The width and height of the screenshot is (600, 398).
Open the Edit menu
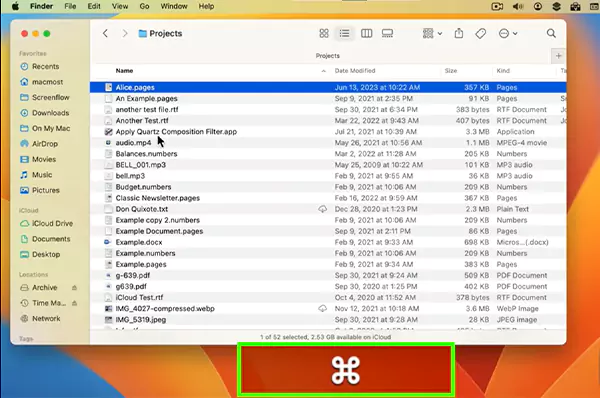94,7
